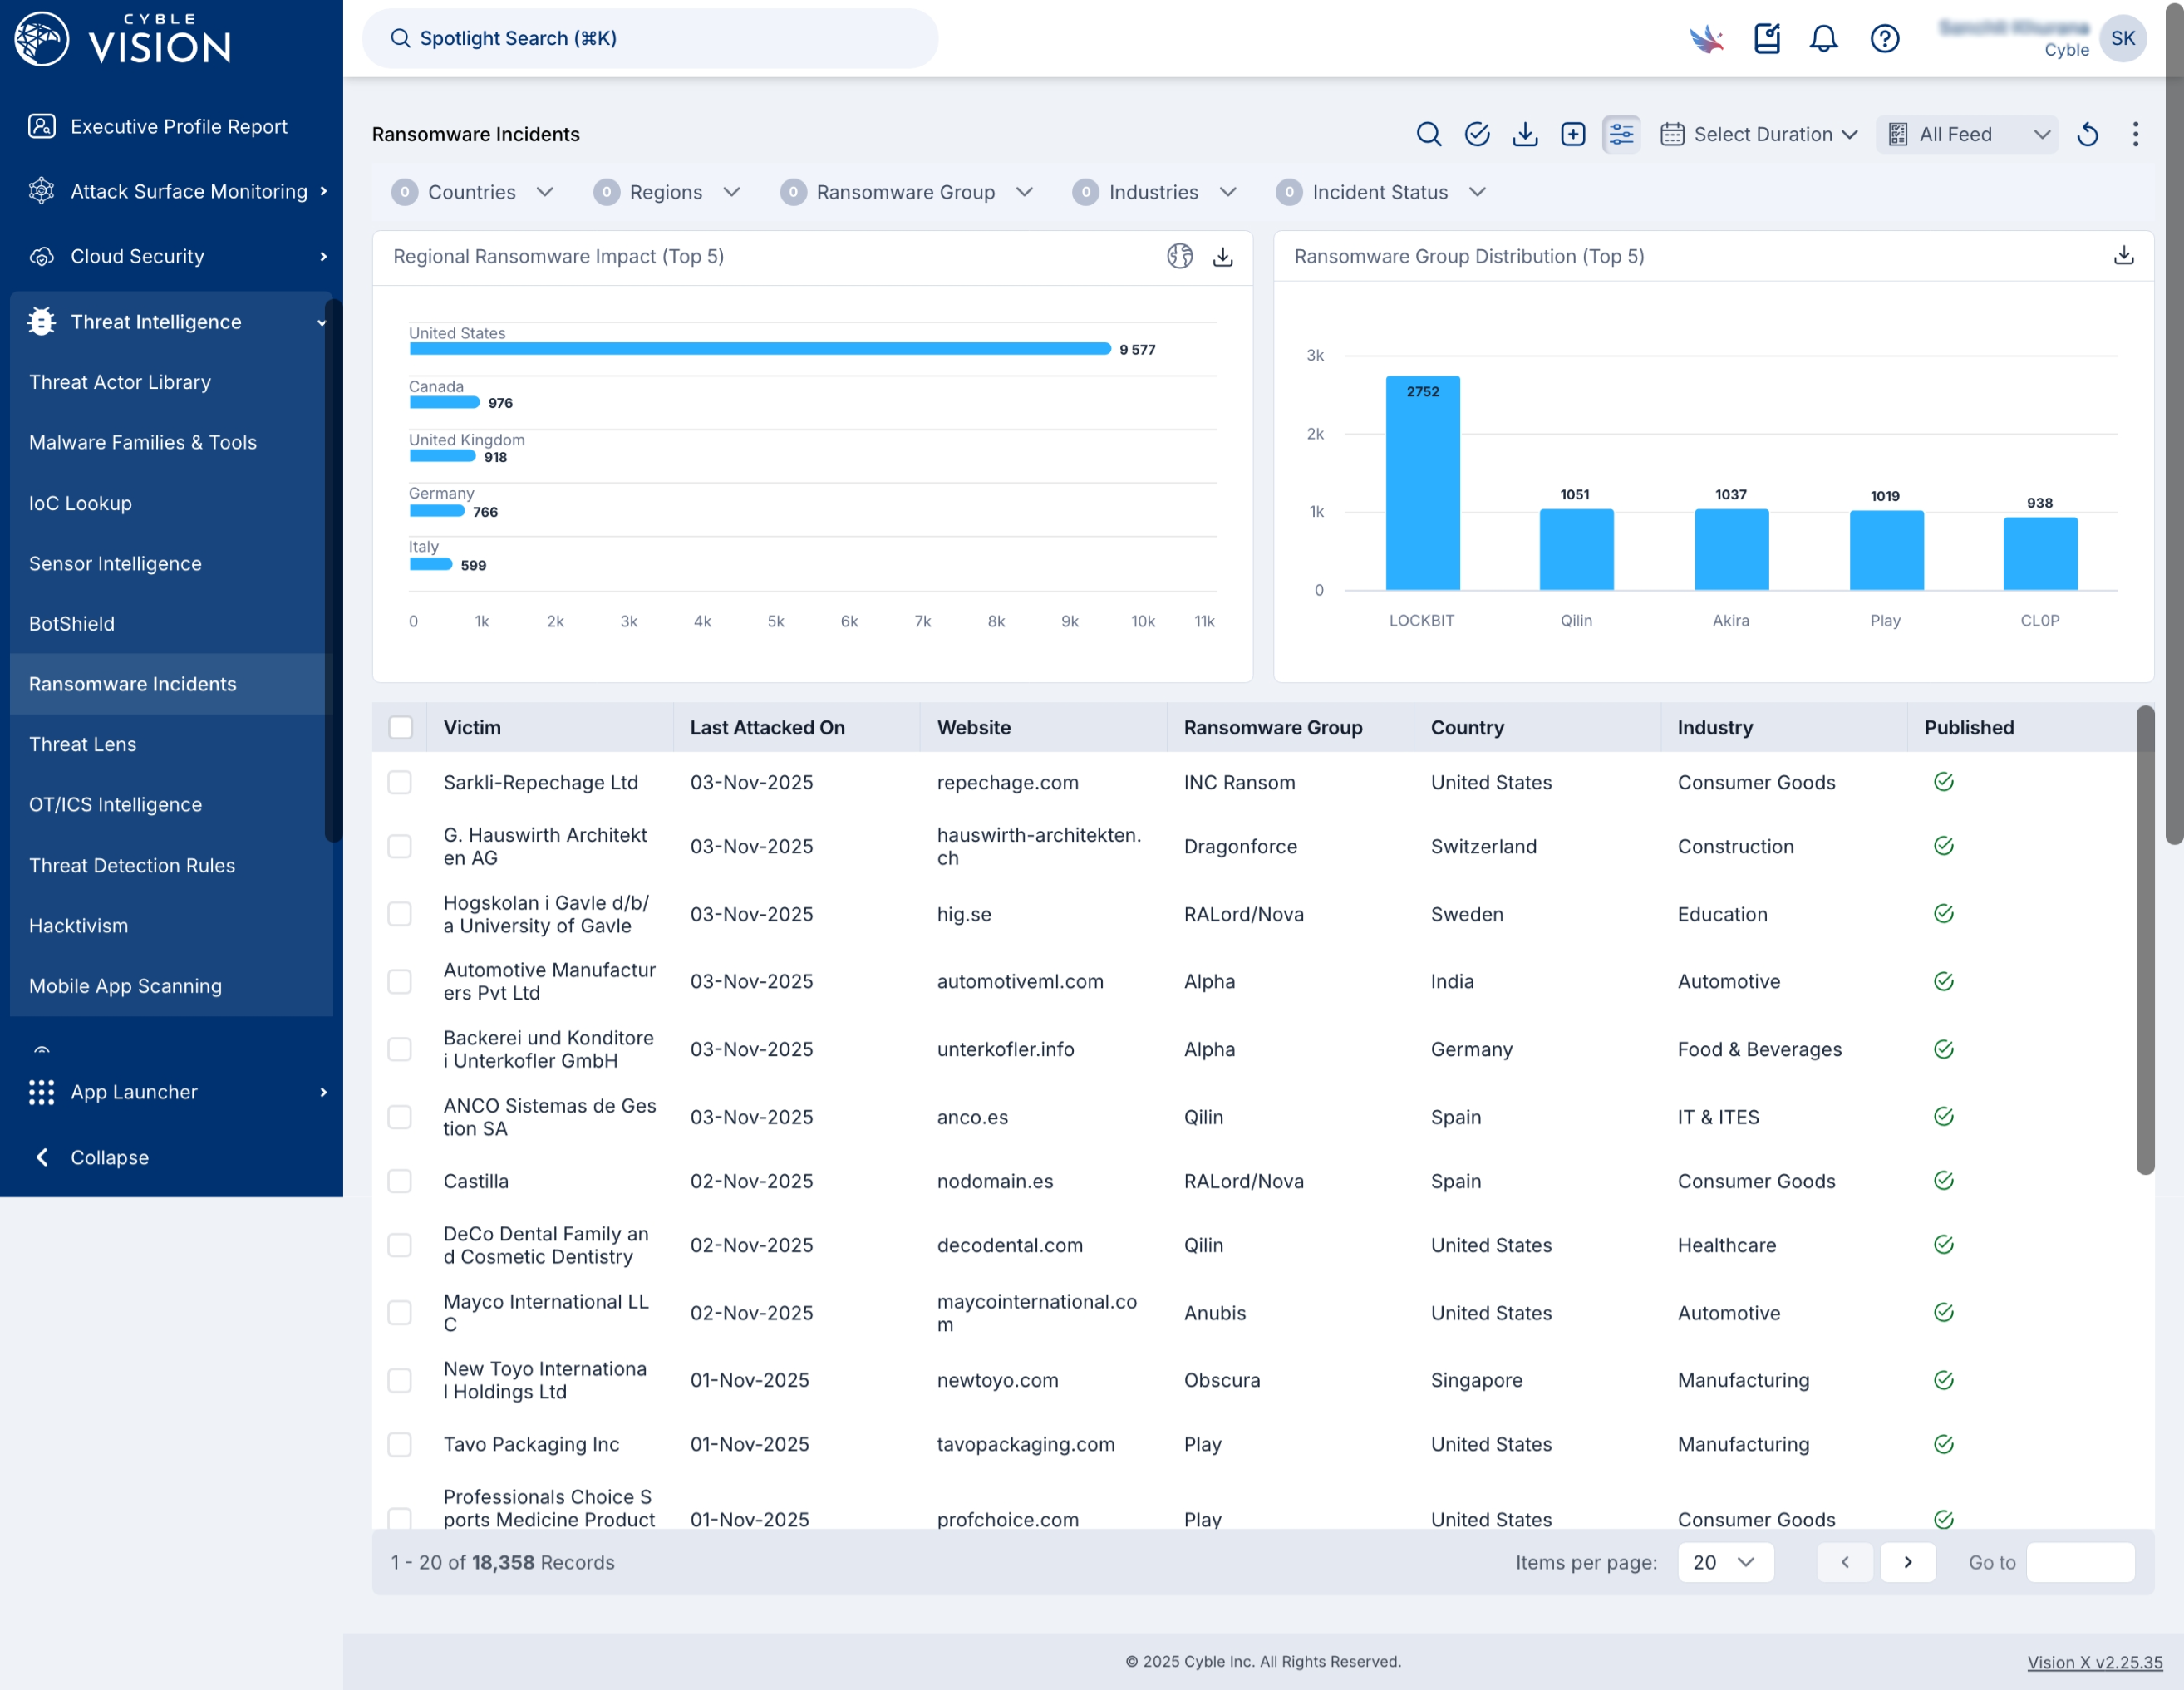Check the Castilla row checkbox
This screenshot has height=1690, width=2184.
(400, 1181)
